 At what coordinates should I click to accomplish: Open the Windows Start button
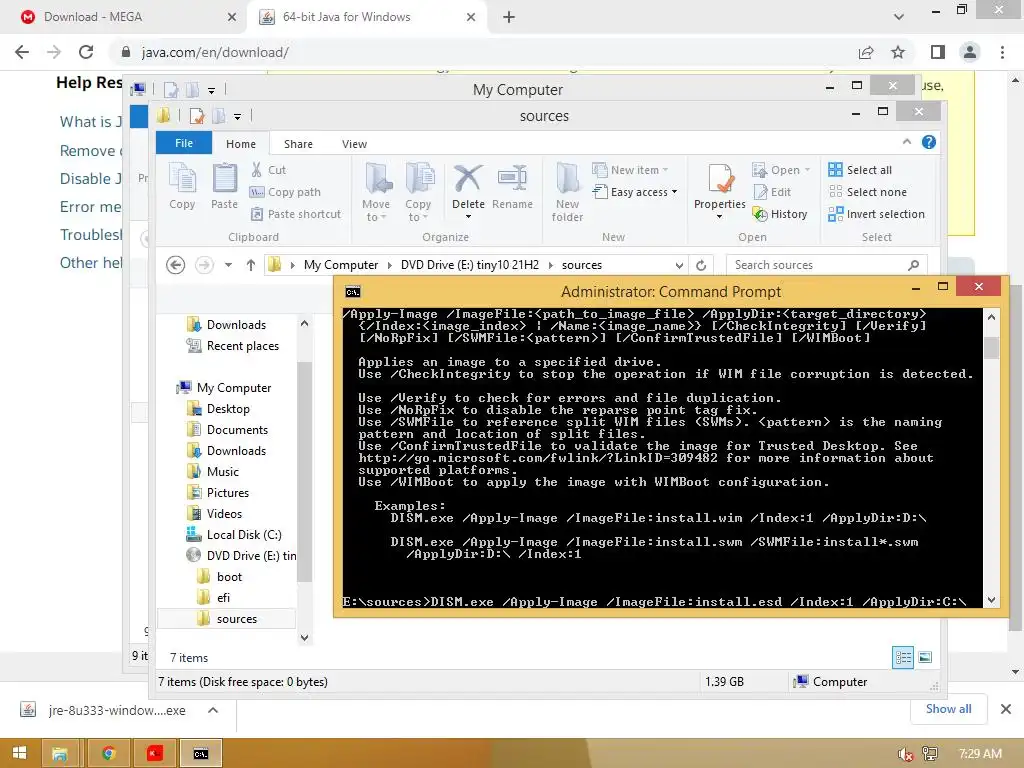click(19, 753)
